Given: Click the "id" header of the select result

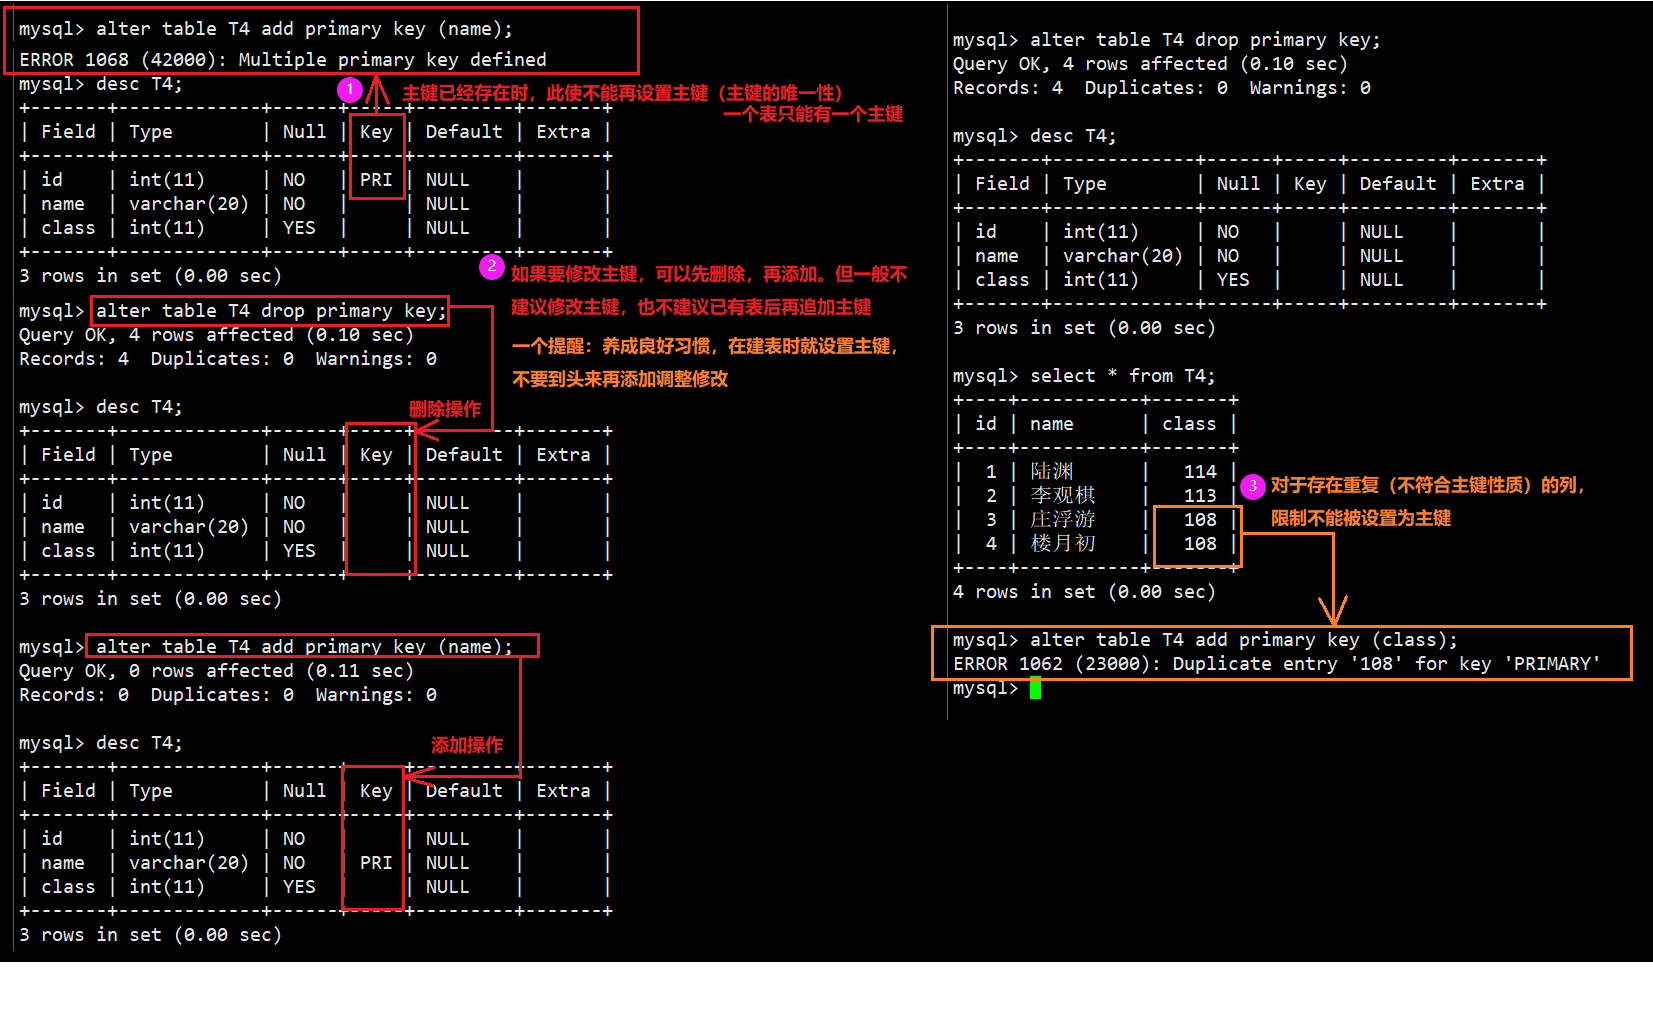Looking at the screenshot, I should click(986, 424).
